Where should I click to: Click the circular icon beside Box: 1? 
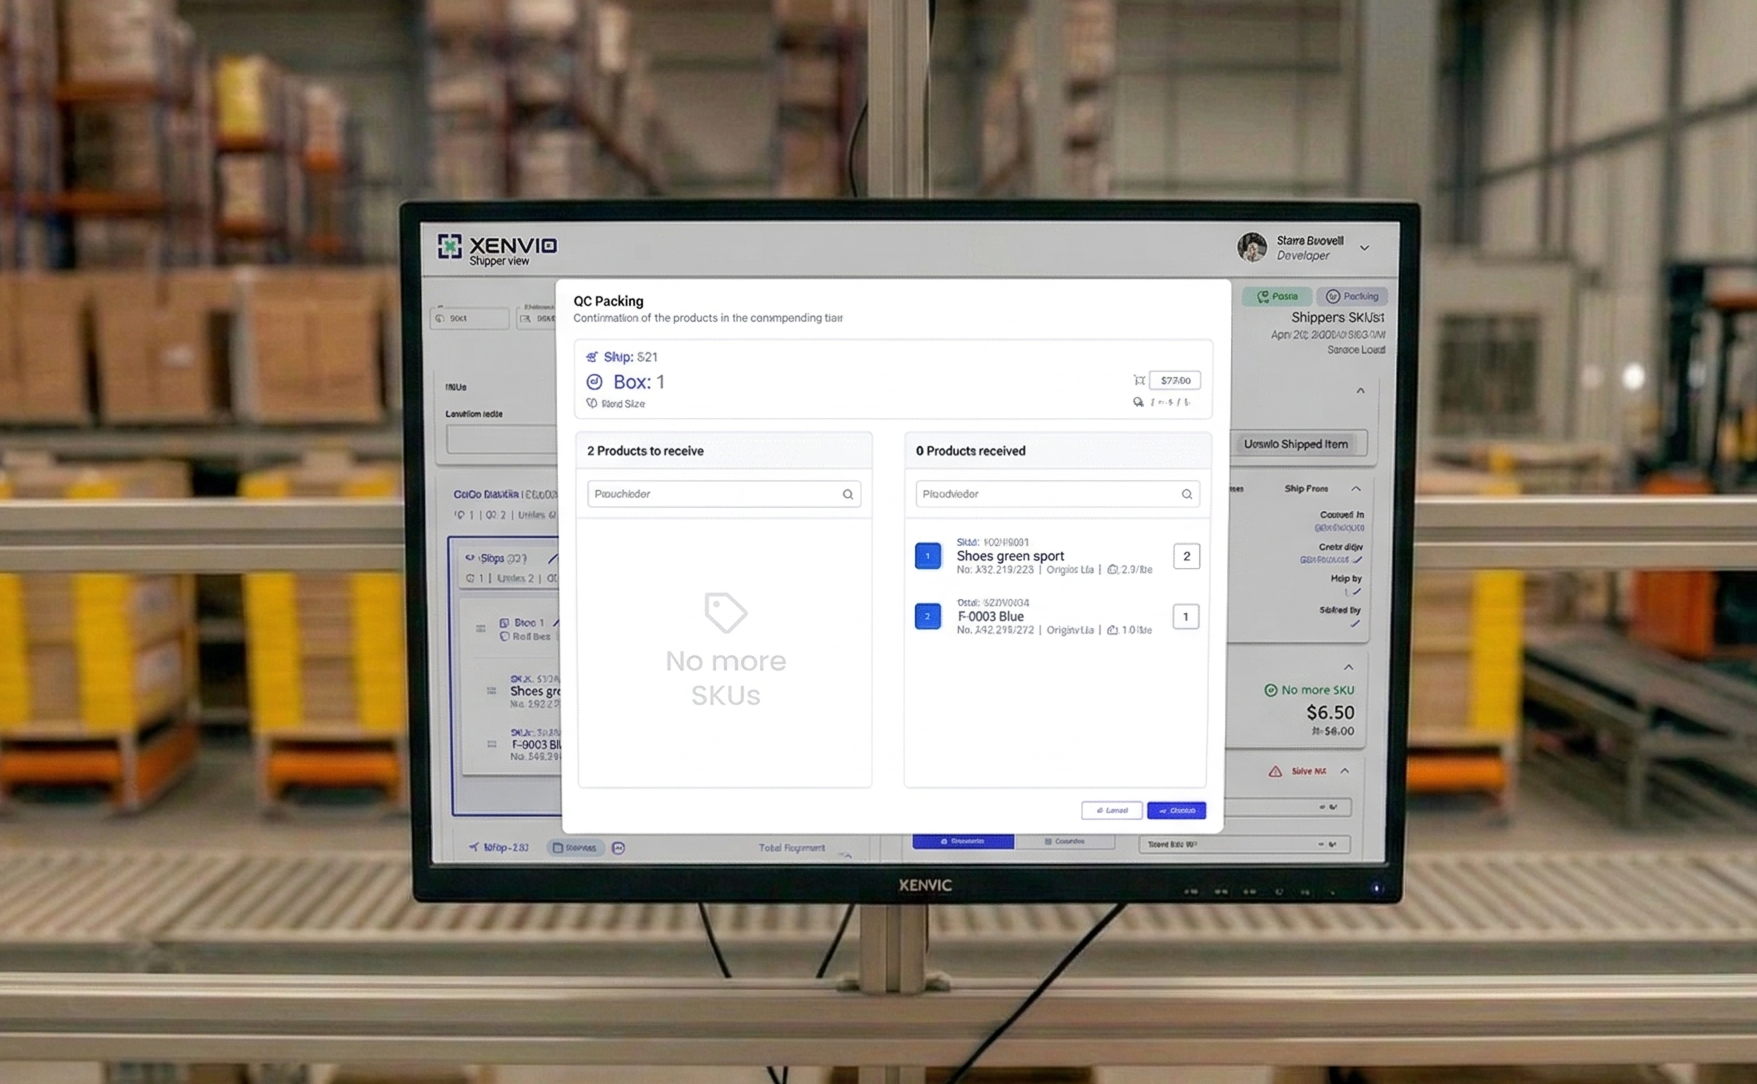click(x=594, y=382)
